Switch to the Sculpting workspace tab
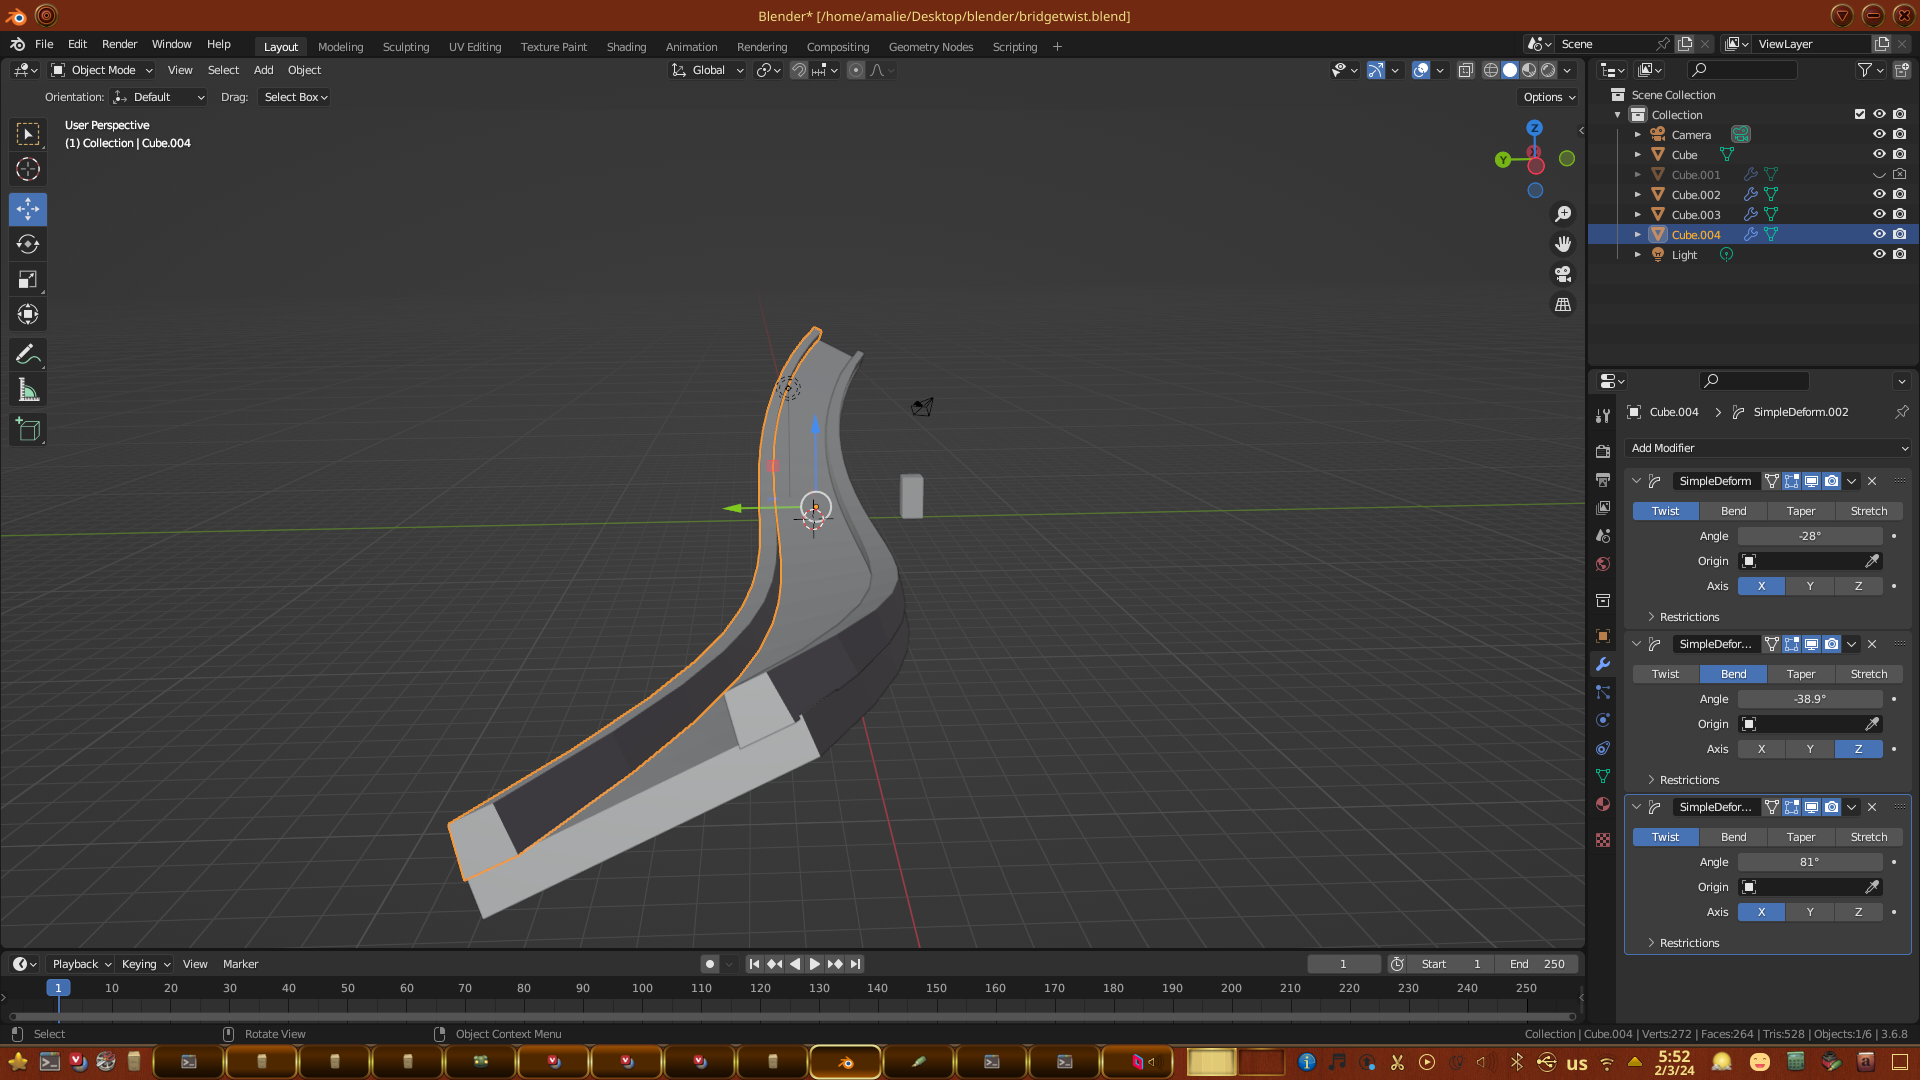This screenshot has width=1920, height=1080. coord(405,47)
